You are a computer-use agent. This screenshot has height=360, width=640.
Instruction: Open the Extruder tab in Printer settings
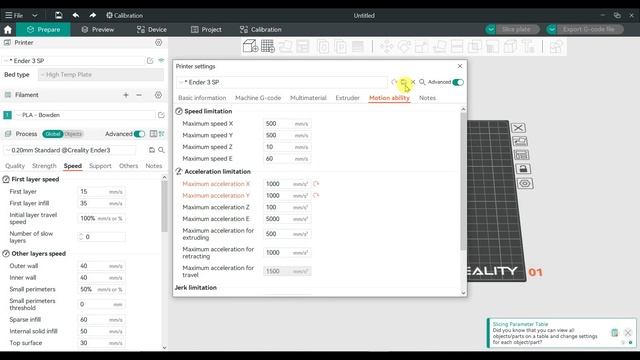click(347, 98)
